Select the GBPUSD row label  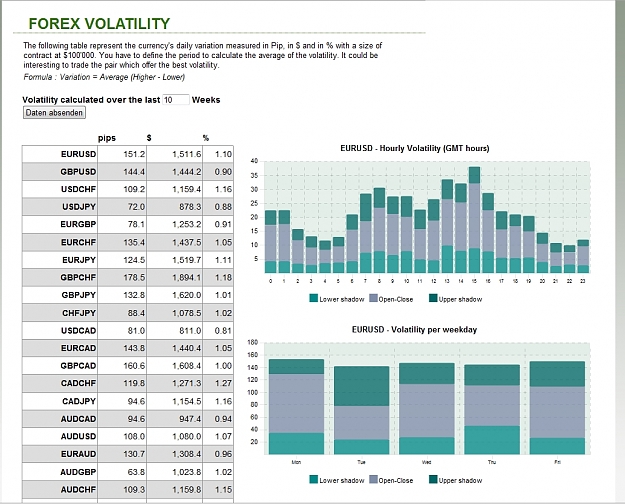(x=78, y=172)
